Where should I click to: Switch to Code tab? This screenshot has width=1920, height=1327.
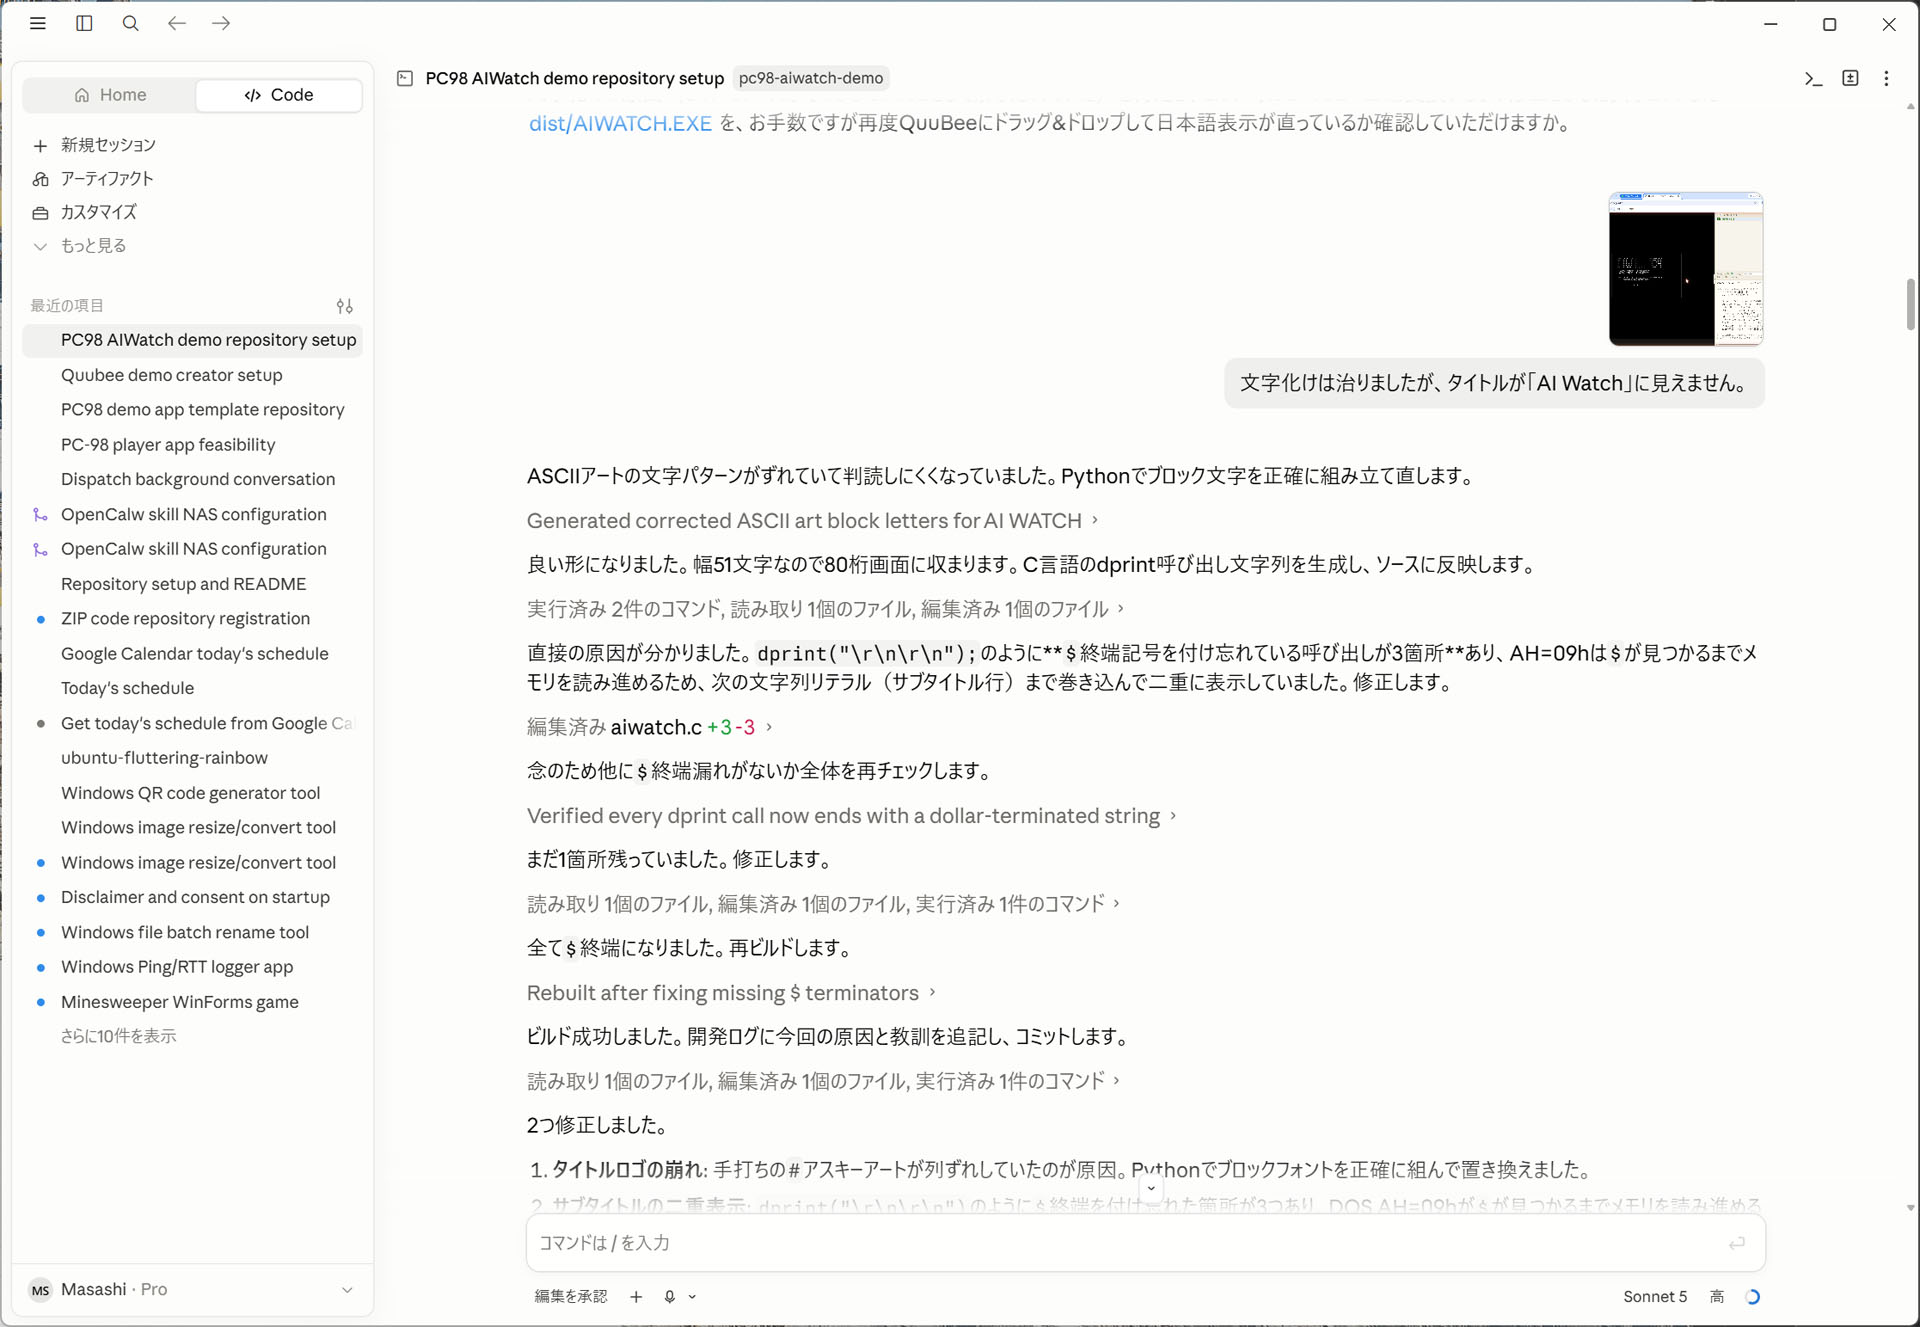(x=279, y=95)
